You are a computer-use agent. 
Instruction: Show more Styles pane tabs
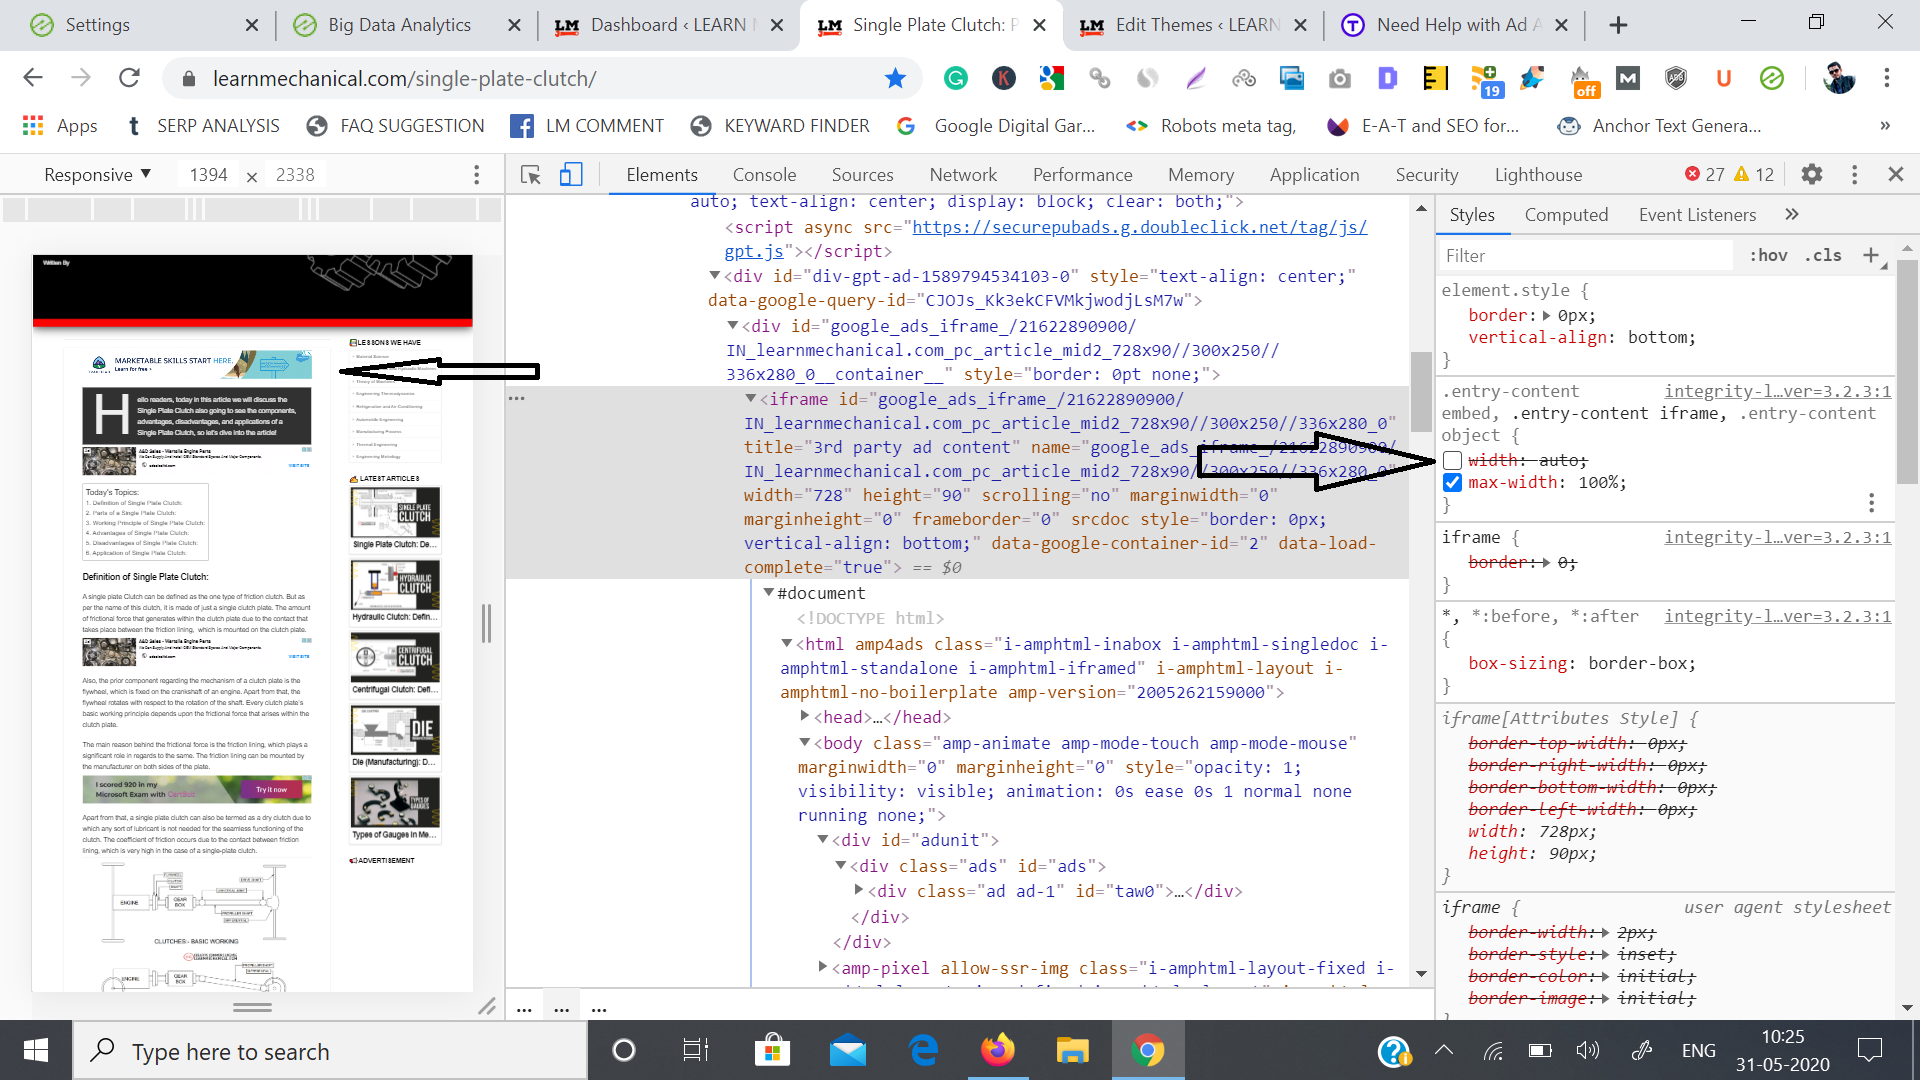(1792, 214)
